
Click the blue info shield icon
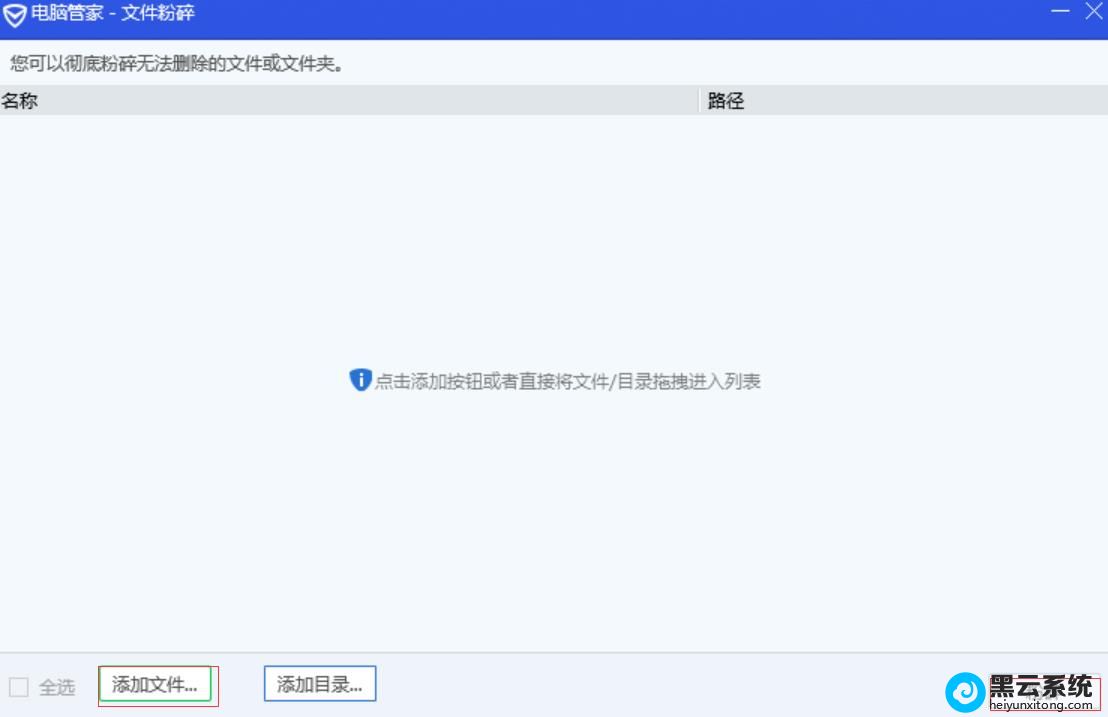click(360, 380)
